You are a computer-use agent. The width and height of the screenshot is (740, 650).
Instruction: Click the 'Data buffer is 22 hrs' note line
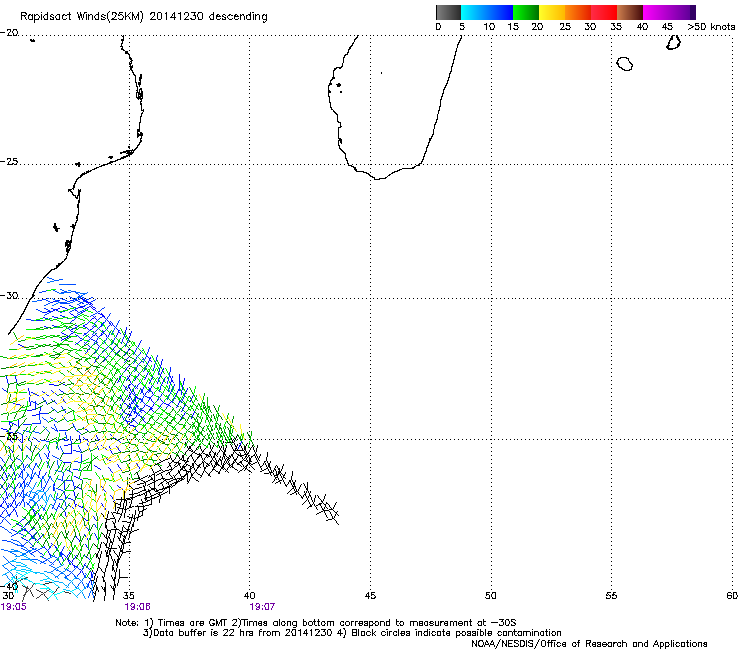point(352,633)
